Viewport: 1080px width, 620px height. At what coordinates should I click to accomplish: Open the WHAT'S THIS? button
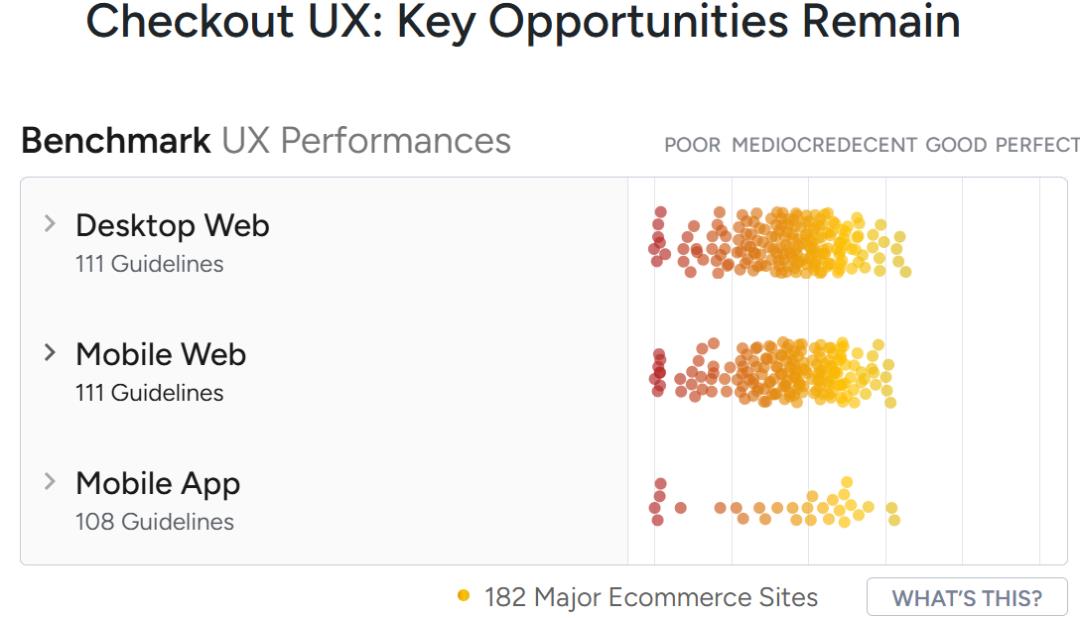point(966,598)
